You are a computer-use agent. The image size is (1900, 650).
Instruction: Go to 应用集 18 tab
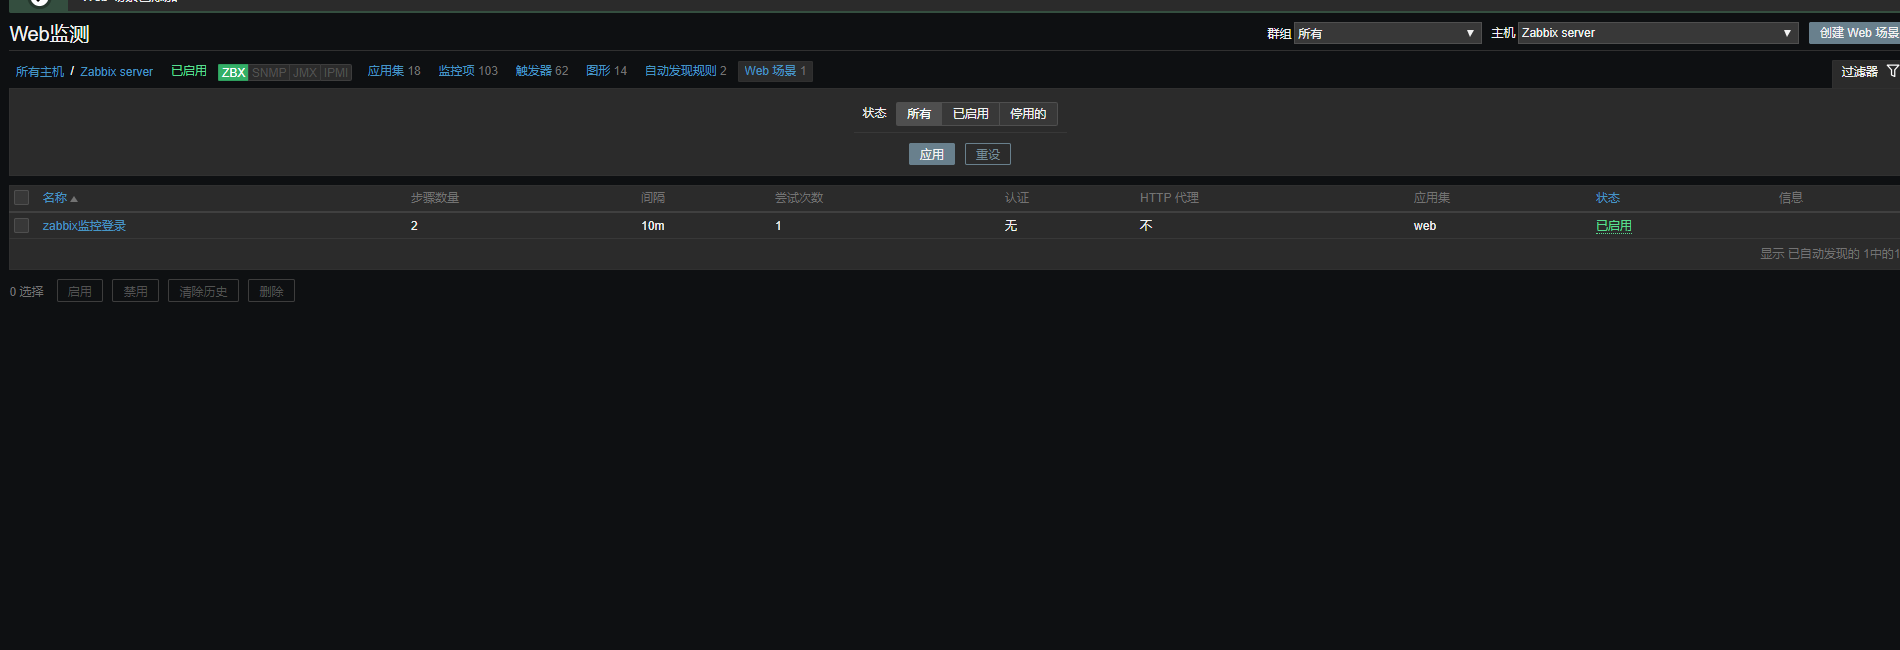(x=393, y=71)
